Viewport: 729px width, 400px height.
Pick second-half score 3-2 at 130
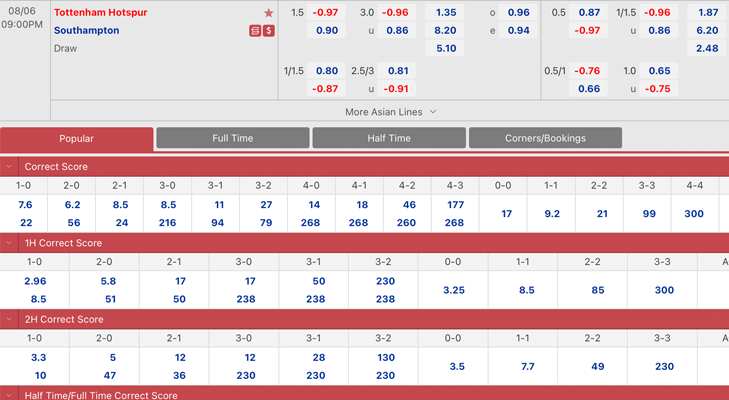[385, 358]
